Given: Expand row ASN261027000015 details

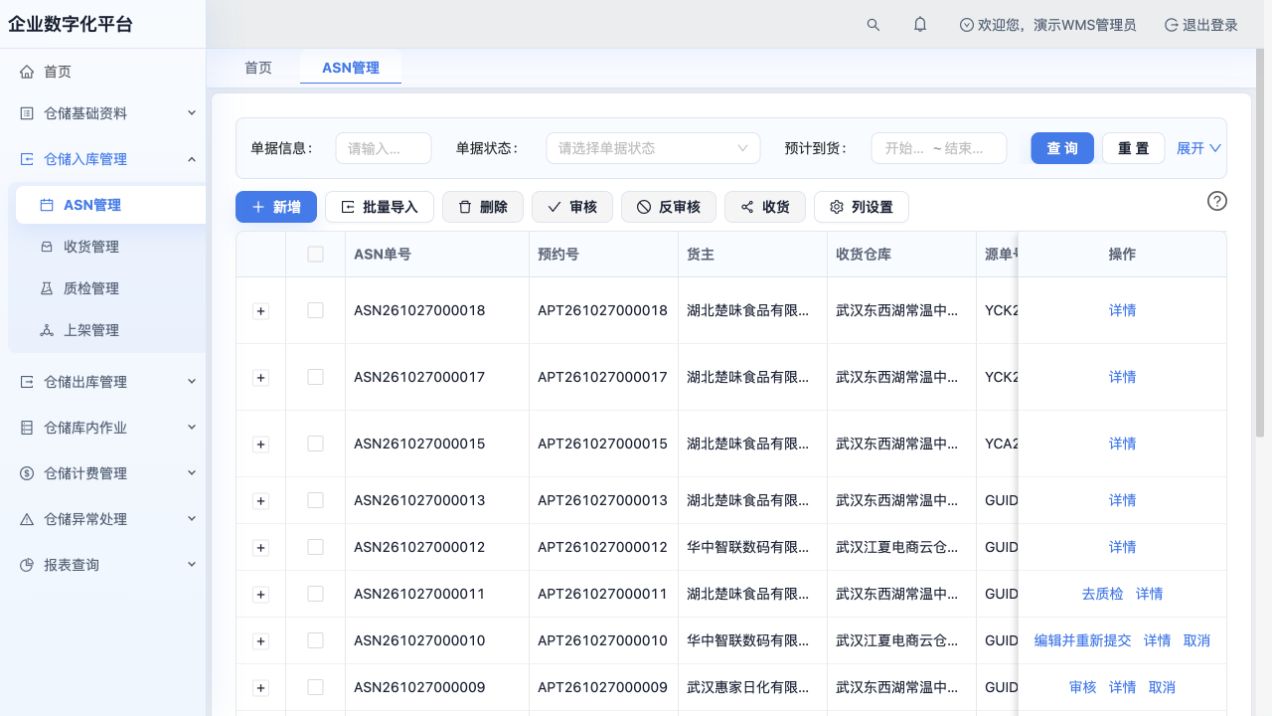Looking at the screenshot, I should click(x=261, y=444).
